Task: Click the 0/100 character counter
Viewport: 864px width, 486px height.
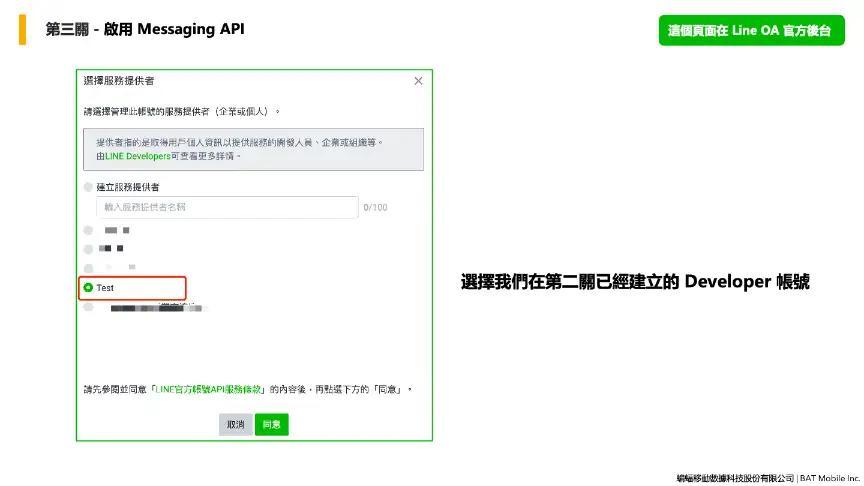Action: [x=375, y=207]
